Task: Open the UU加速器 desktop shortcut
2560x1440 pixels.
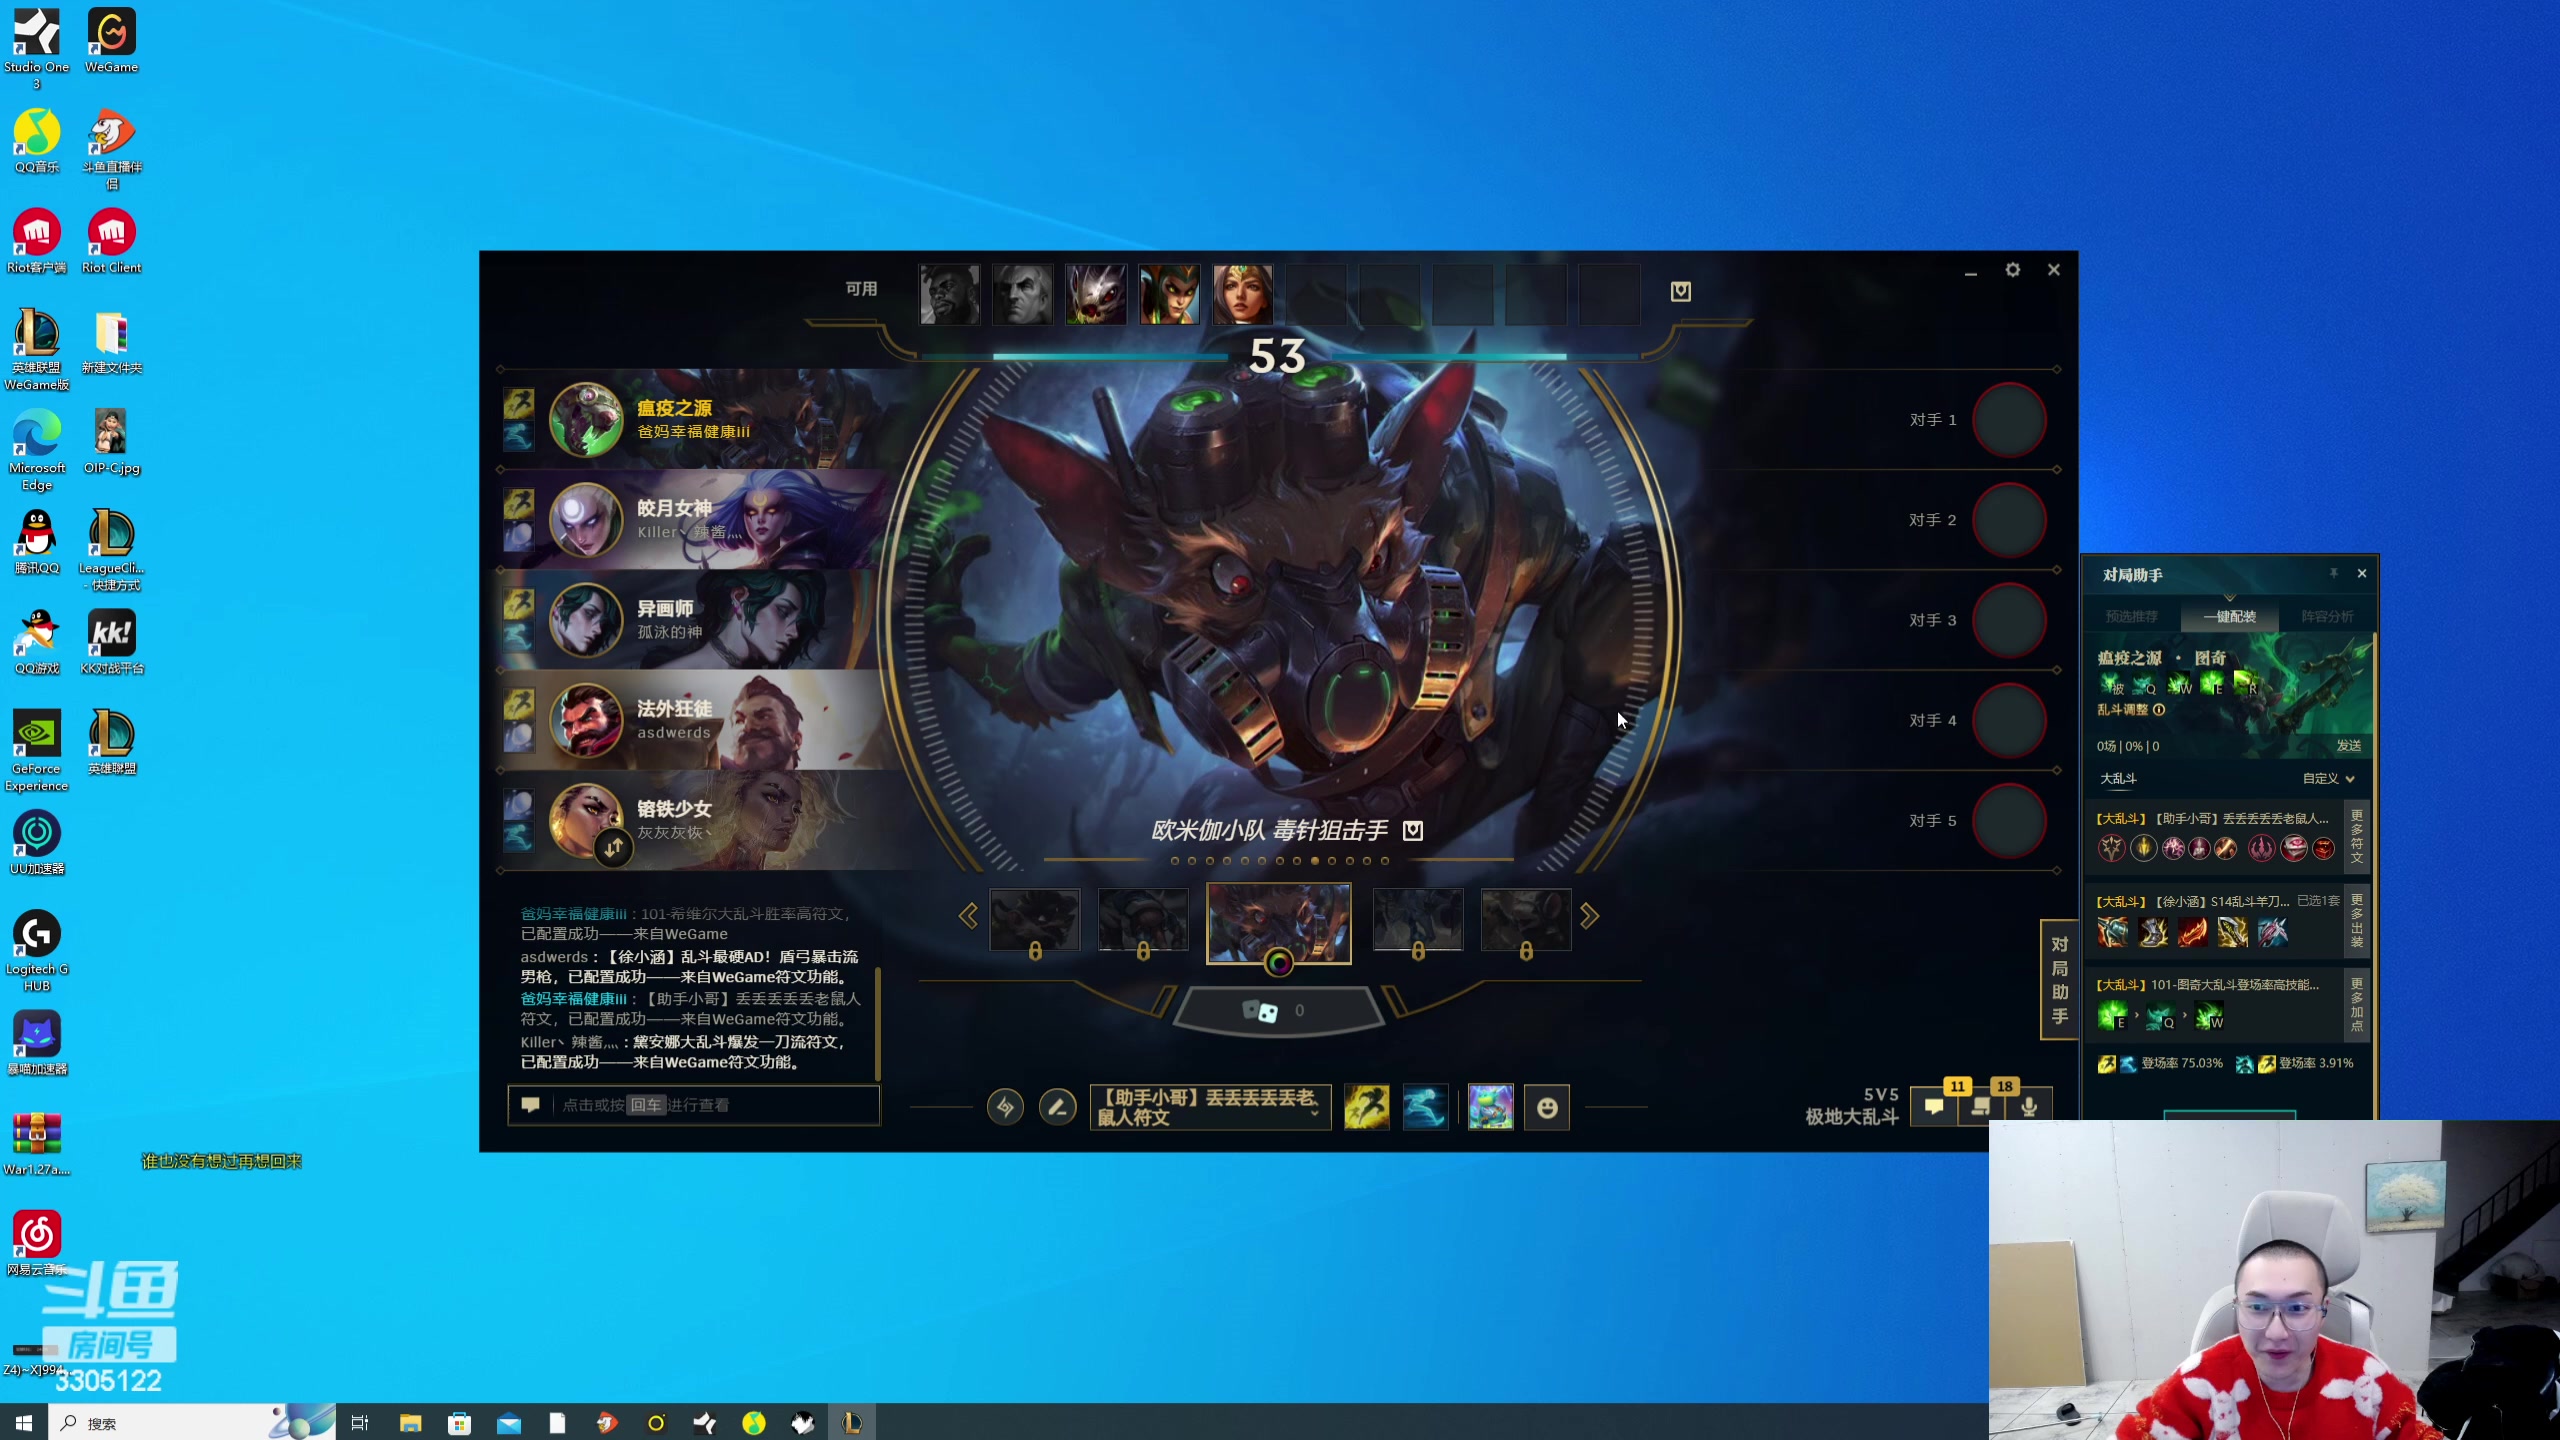Action: tap(37, 843)
